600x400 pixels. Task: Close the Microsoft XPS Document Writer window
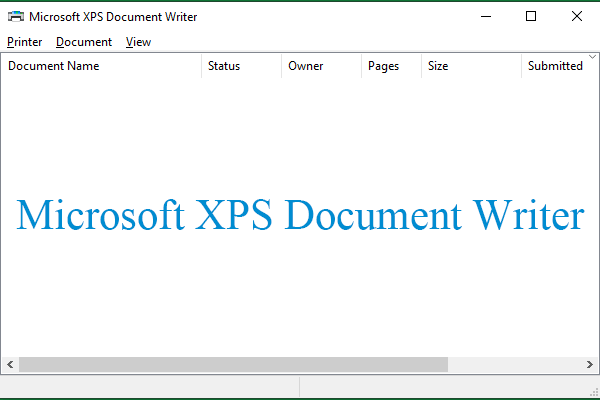(x=577, y=16)
